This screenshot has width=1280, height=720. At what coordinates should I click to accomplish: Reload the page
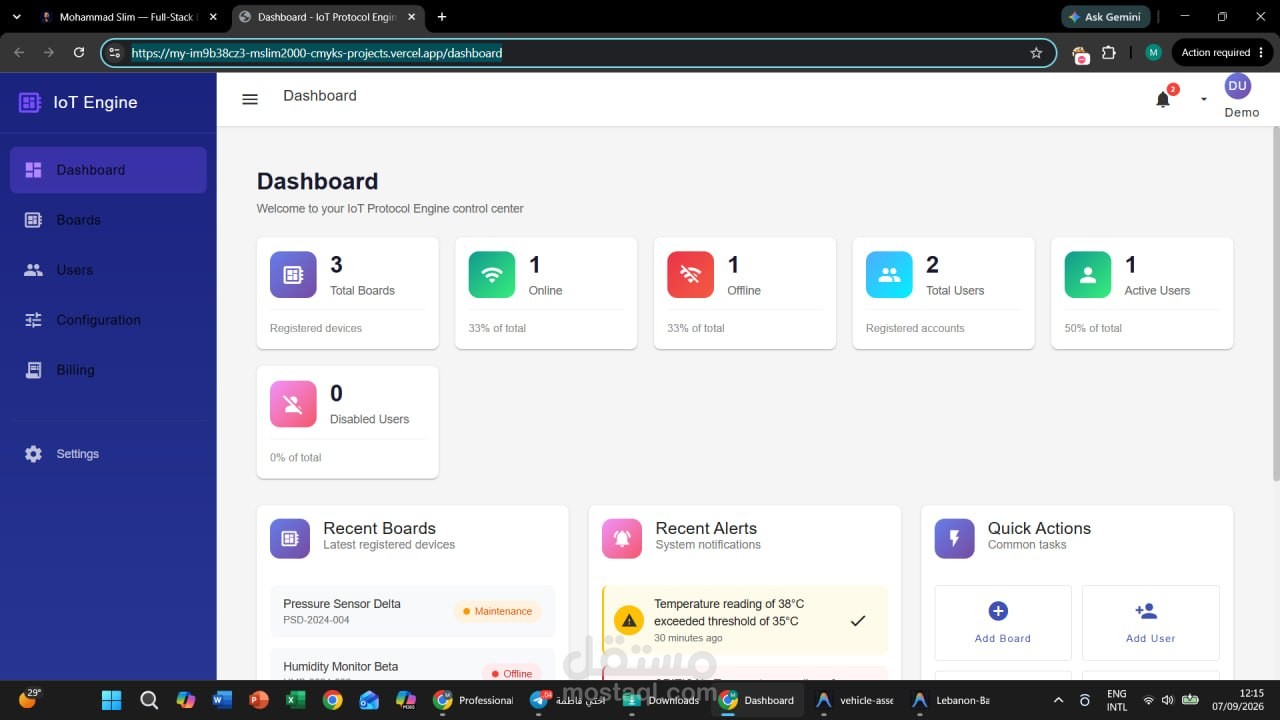click(x=79, y=53)
